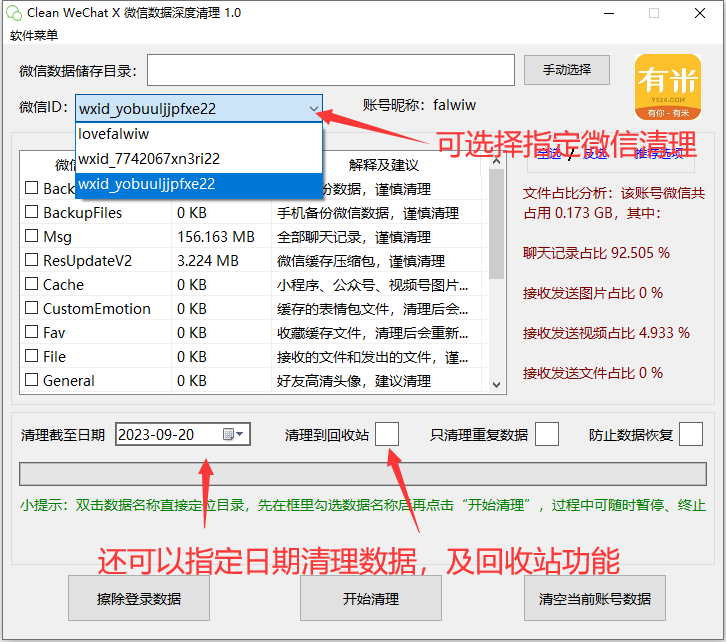Open the calendar icon in the date picker
Image resolution: width=726 pixels, height=642 pixels.
coord(228,434)
